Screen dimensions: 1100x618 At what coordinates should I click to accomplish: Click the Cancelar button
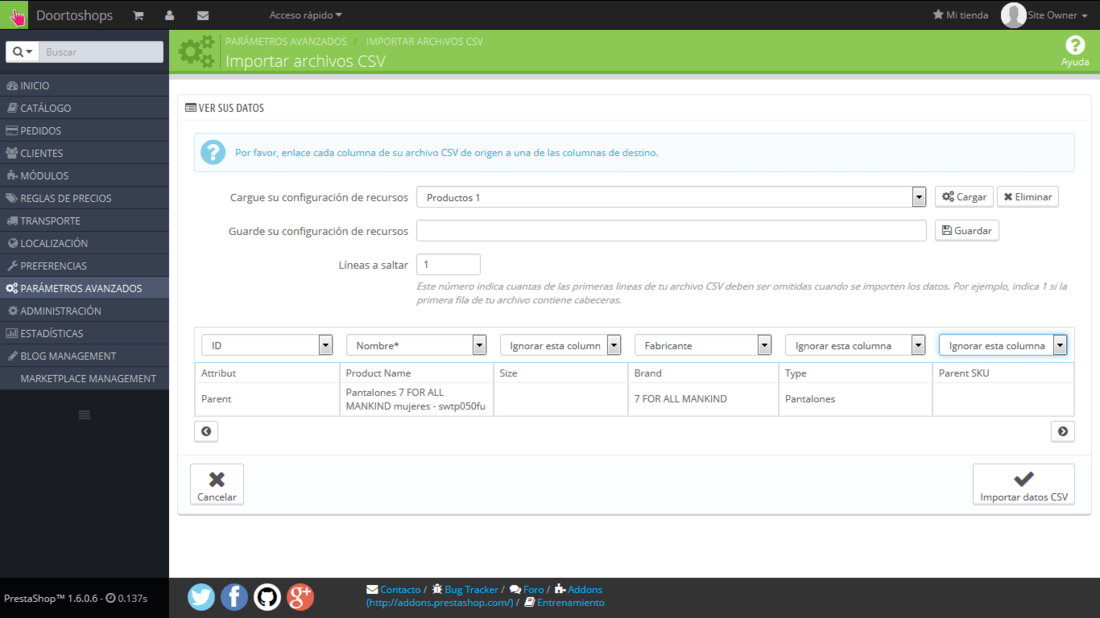[217, 484]
